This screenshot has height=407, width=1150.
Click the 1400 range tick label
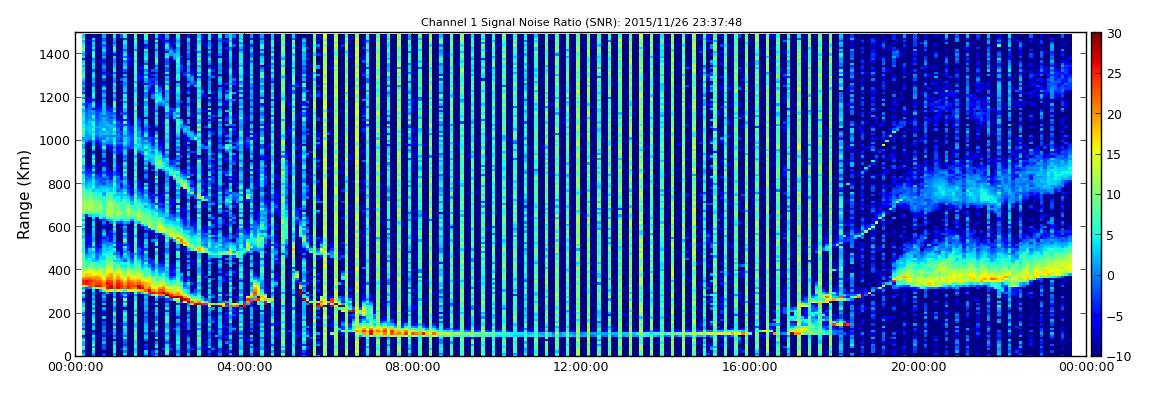(x=57, y=54)
